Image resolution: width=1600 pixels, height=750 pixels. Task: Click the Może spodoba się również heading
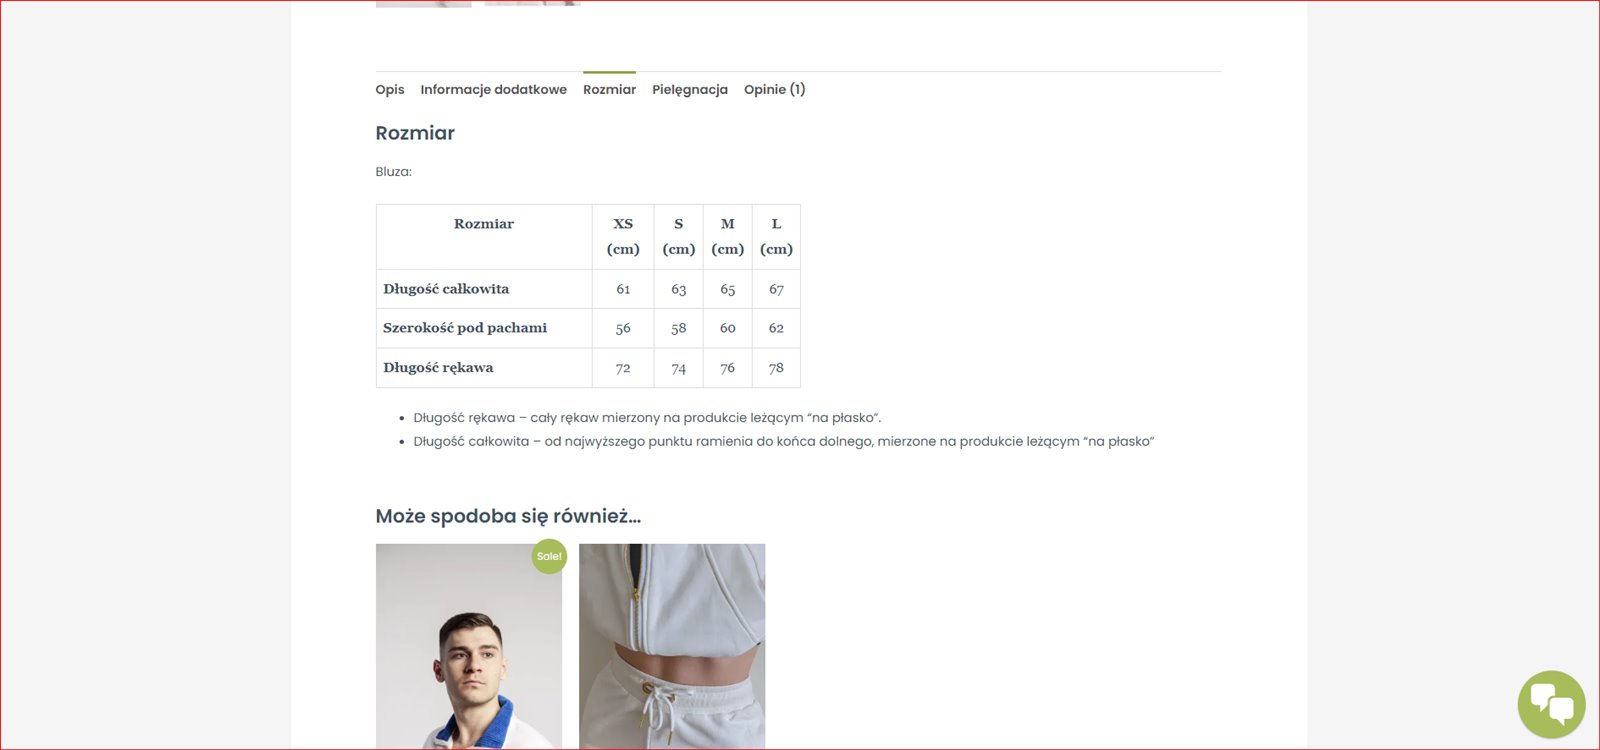(508, 516)
